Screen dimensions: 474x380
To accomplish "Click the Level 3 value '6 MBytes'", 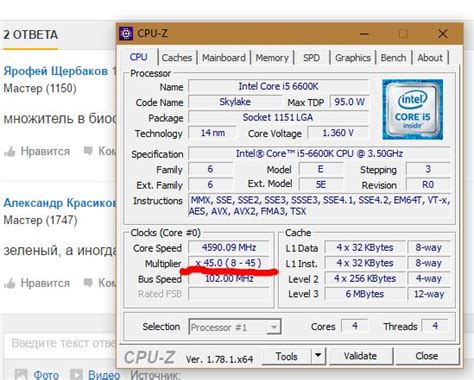I will 365,294.
